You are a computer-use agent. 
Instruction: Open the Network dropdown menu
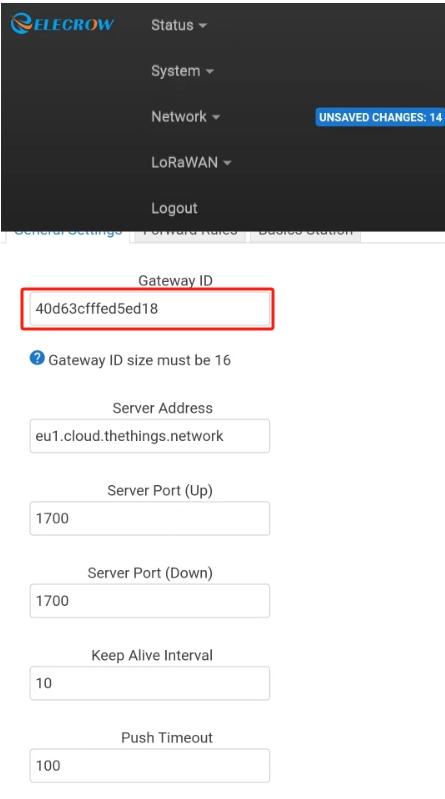coord(186,117)
